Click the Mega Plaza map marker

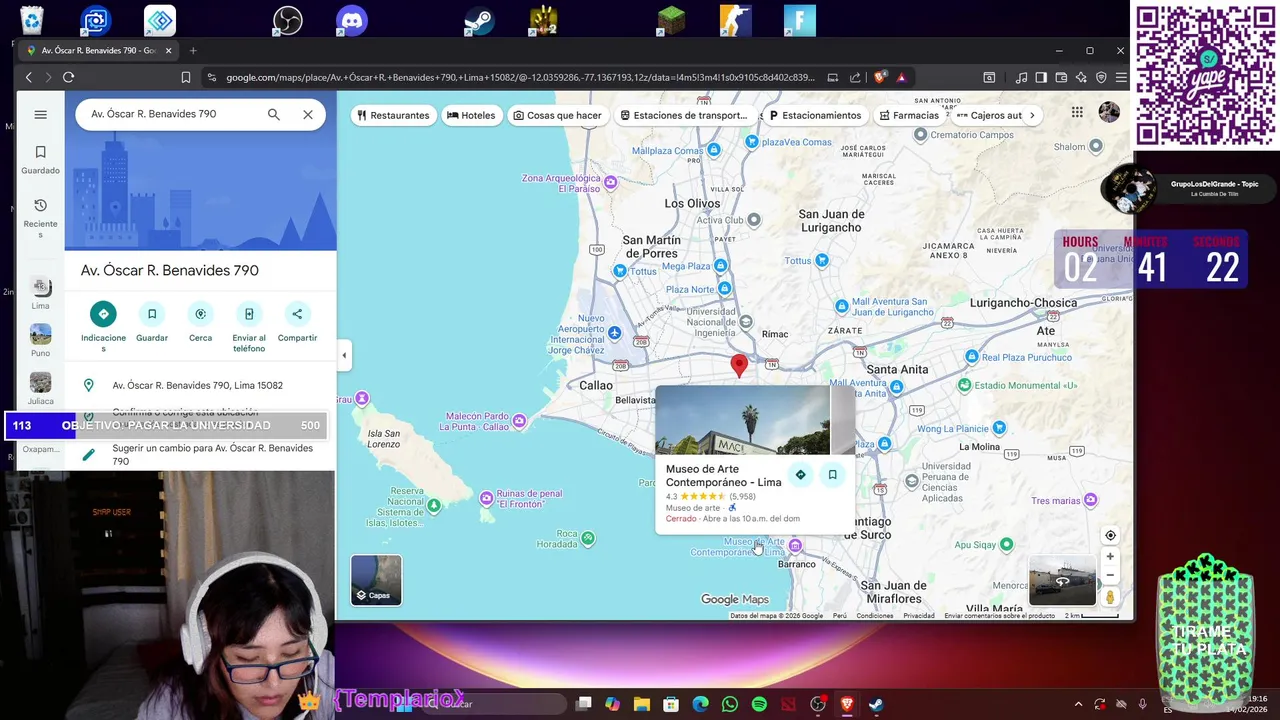(722, 266)
